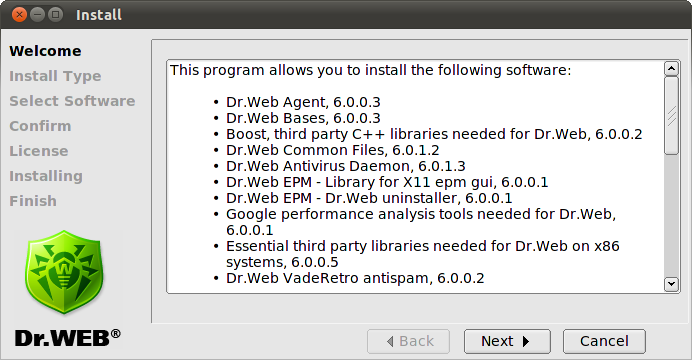Click the Dr.Web green shield logo

64,272
